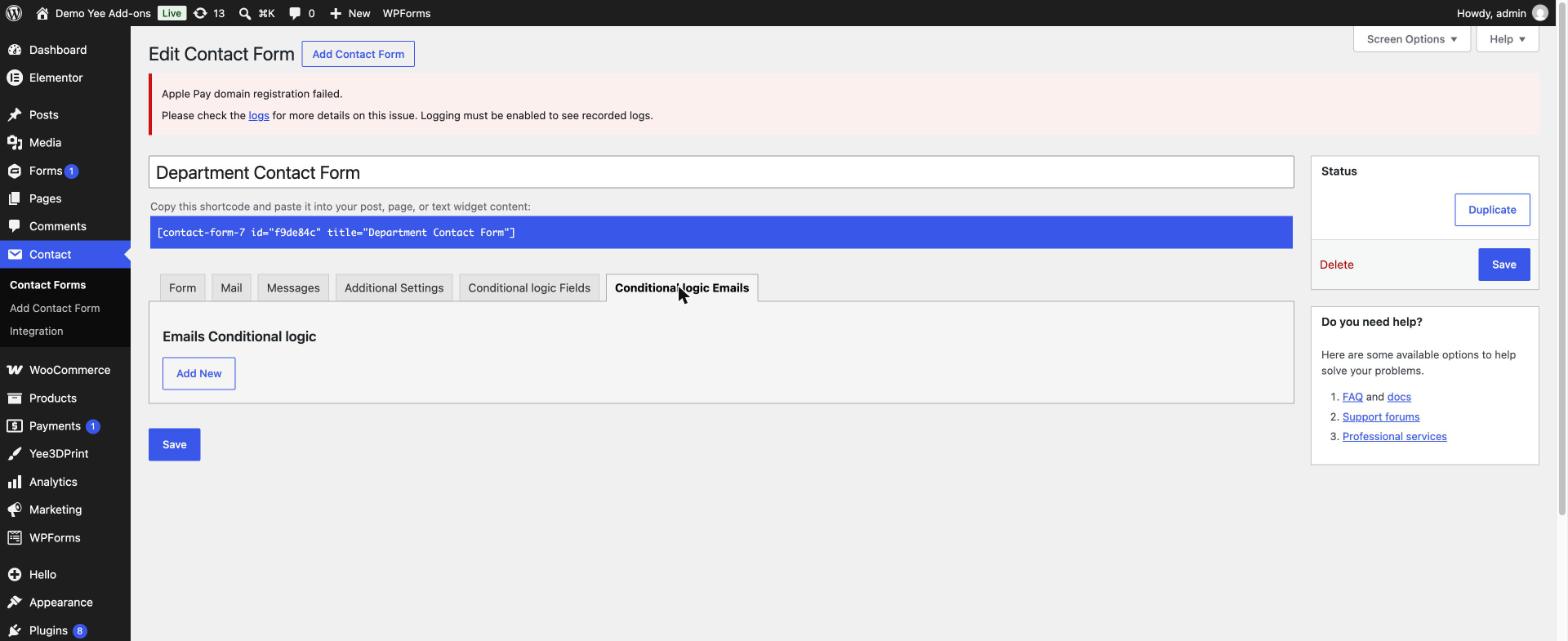Select the contact-form-7 shortcode field

tap(721, 233)
